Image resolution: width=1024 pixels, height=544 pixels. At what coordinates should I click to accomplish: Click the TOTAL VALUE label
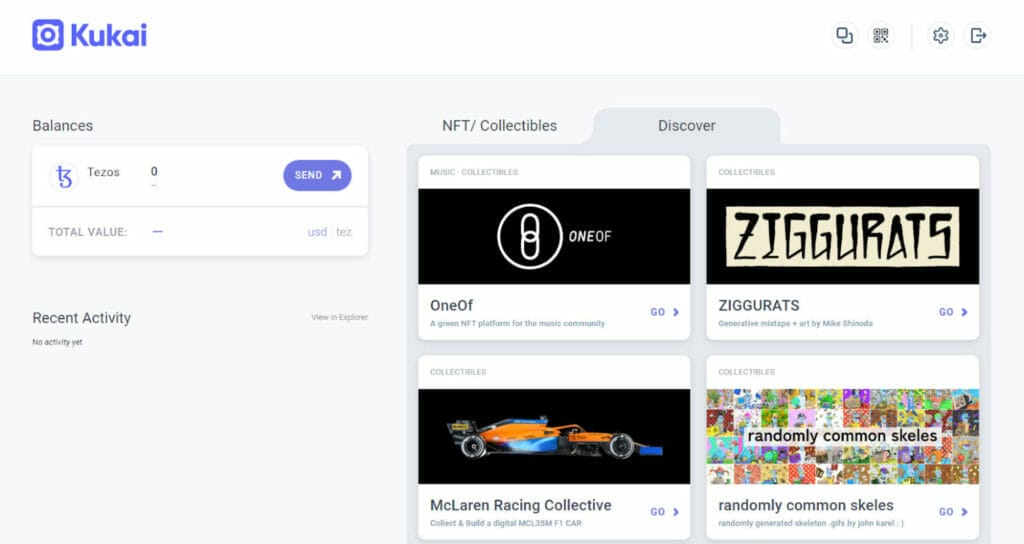pyautogui.click(x=88, y=232)
